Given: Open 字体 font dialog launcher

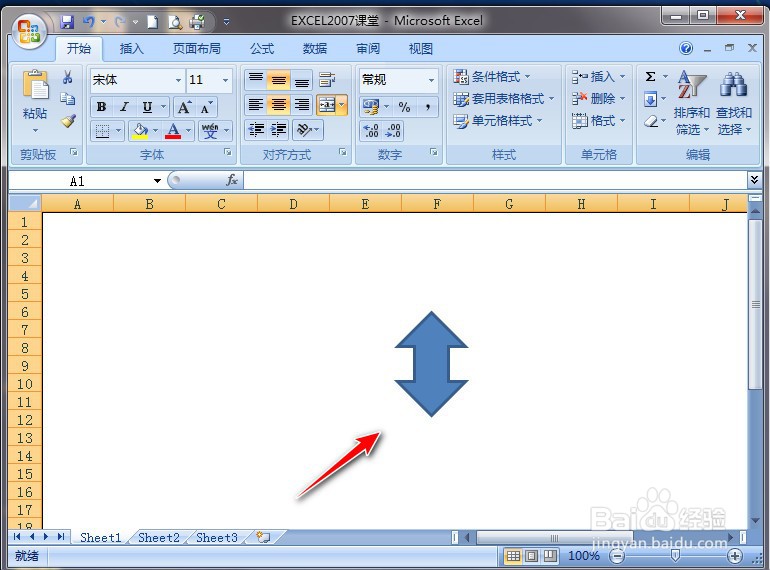Looking at the screenshot, I should pyautogui.click(x=228, y=152).
